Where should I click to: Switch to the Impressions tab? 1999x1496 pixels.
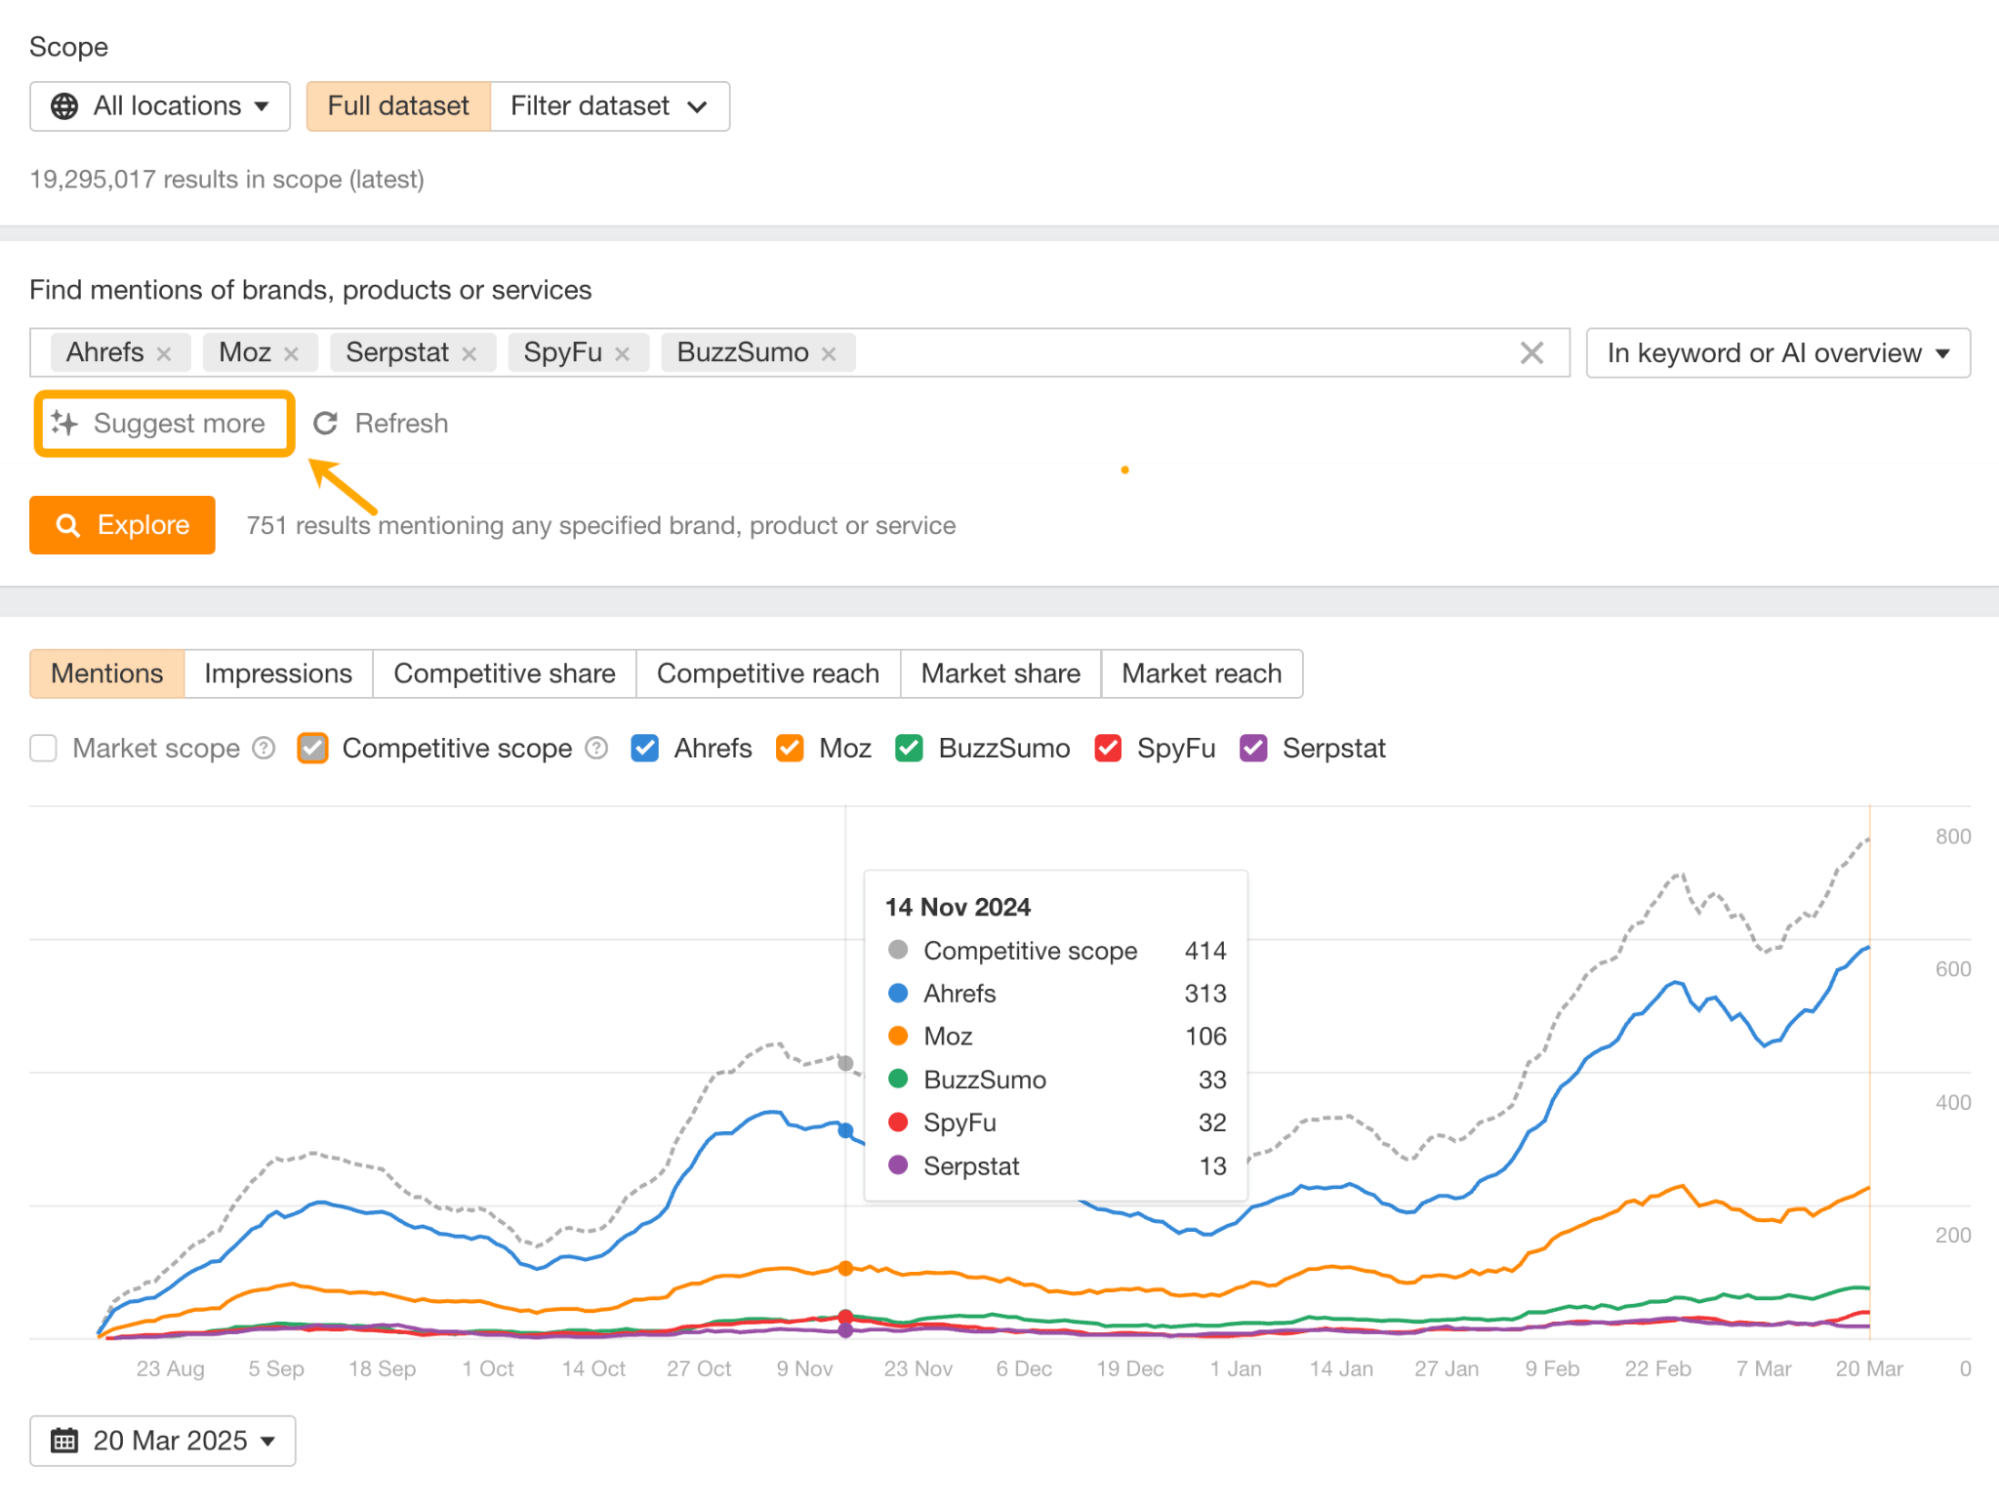tap(278, 674)
